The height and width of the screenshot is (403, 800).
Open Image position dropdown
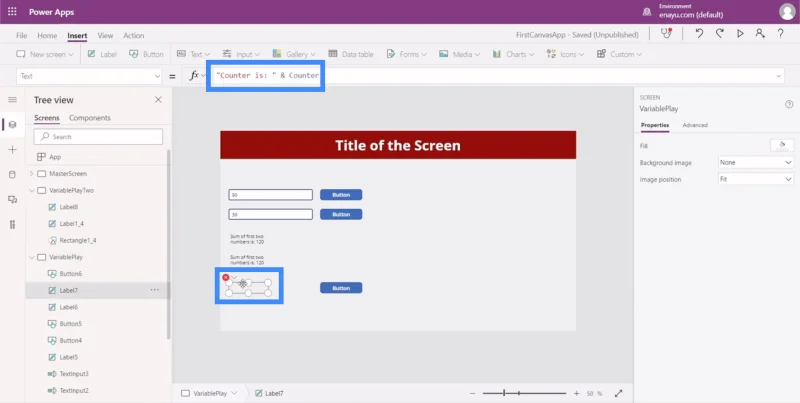coord(756,179)
